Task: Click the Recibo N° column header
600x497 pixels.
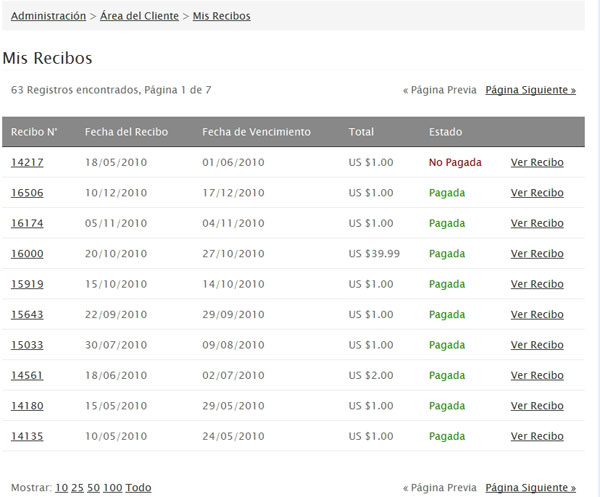Action: coord(34,132)
